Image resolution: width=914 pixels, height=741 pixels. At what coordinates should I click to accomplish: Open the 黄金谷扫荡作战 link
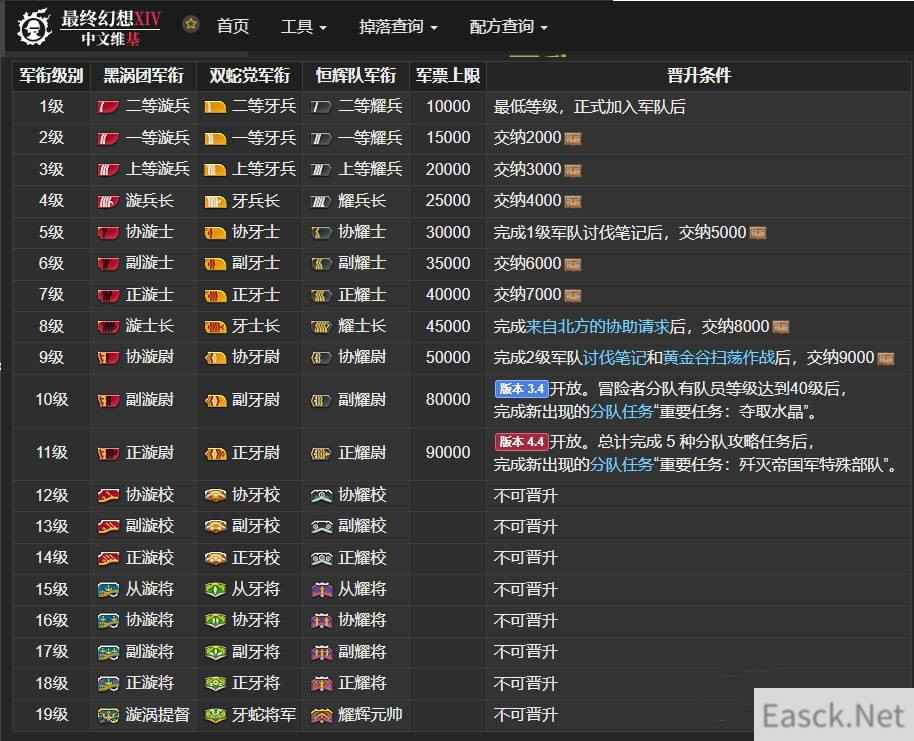(719, 357)
